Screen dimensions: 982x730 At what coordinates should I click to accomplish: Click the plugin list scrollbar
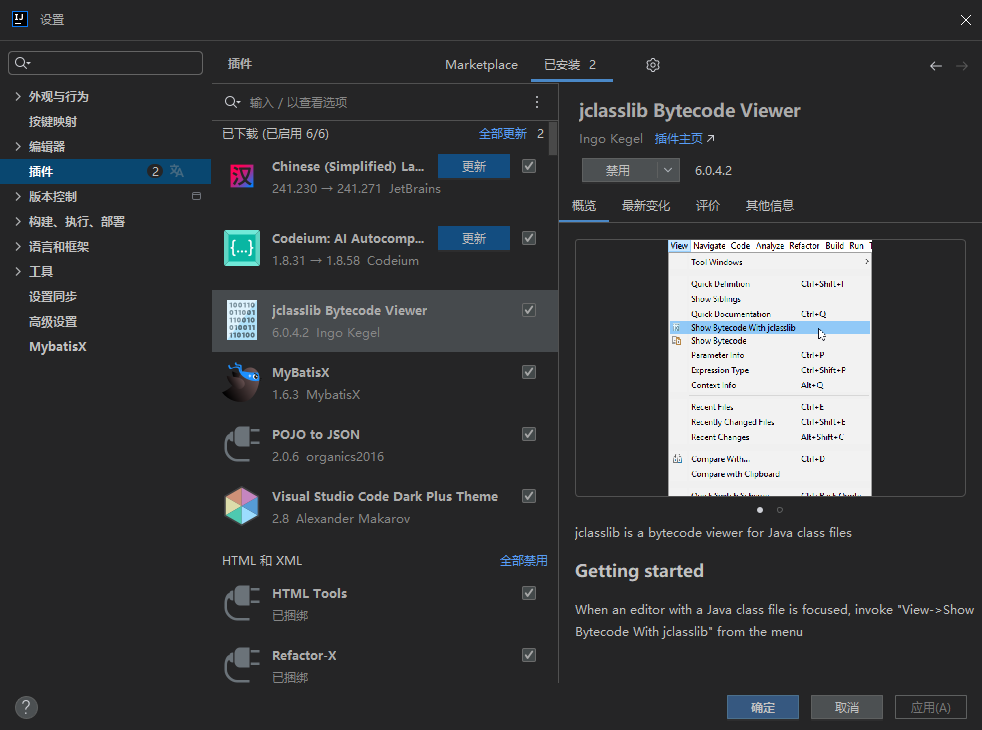point(553,138)
